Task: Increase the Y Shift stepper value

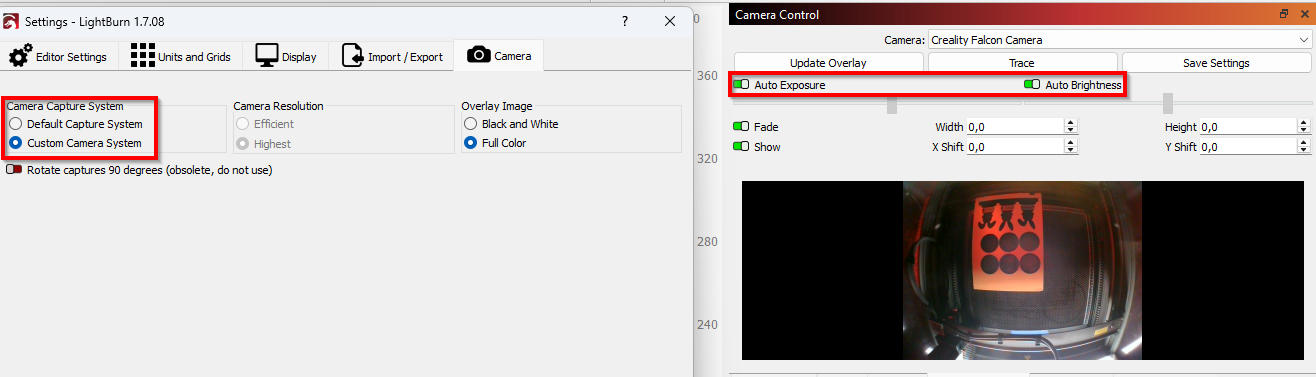Action: tap(1304, 143)
